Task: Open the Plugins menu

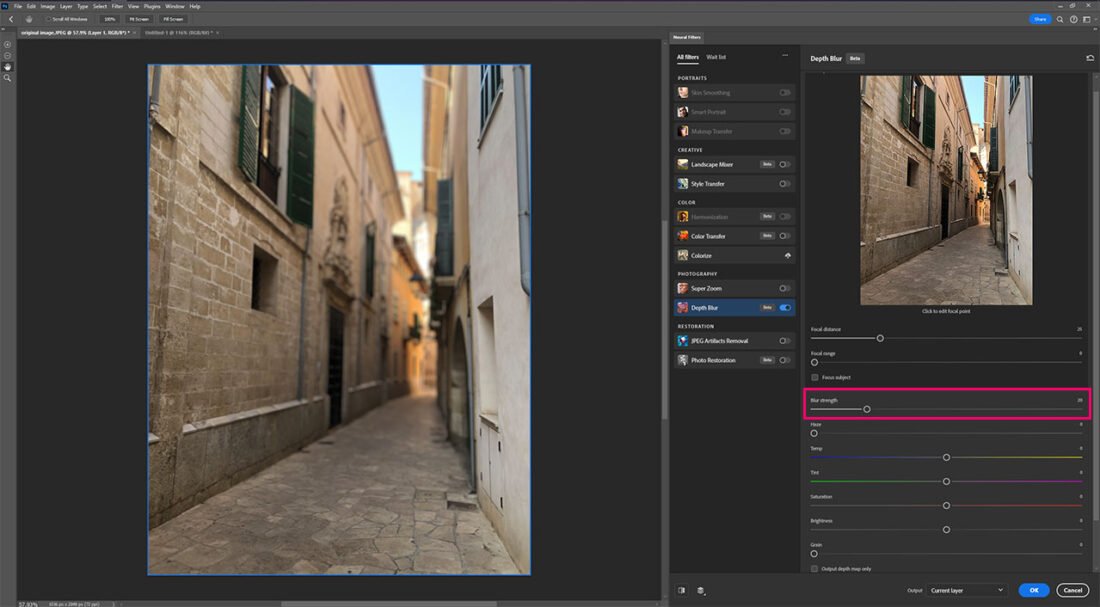Action: pyautogui.click(x=152, y=6)
